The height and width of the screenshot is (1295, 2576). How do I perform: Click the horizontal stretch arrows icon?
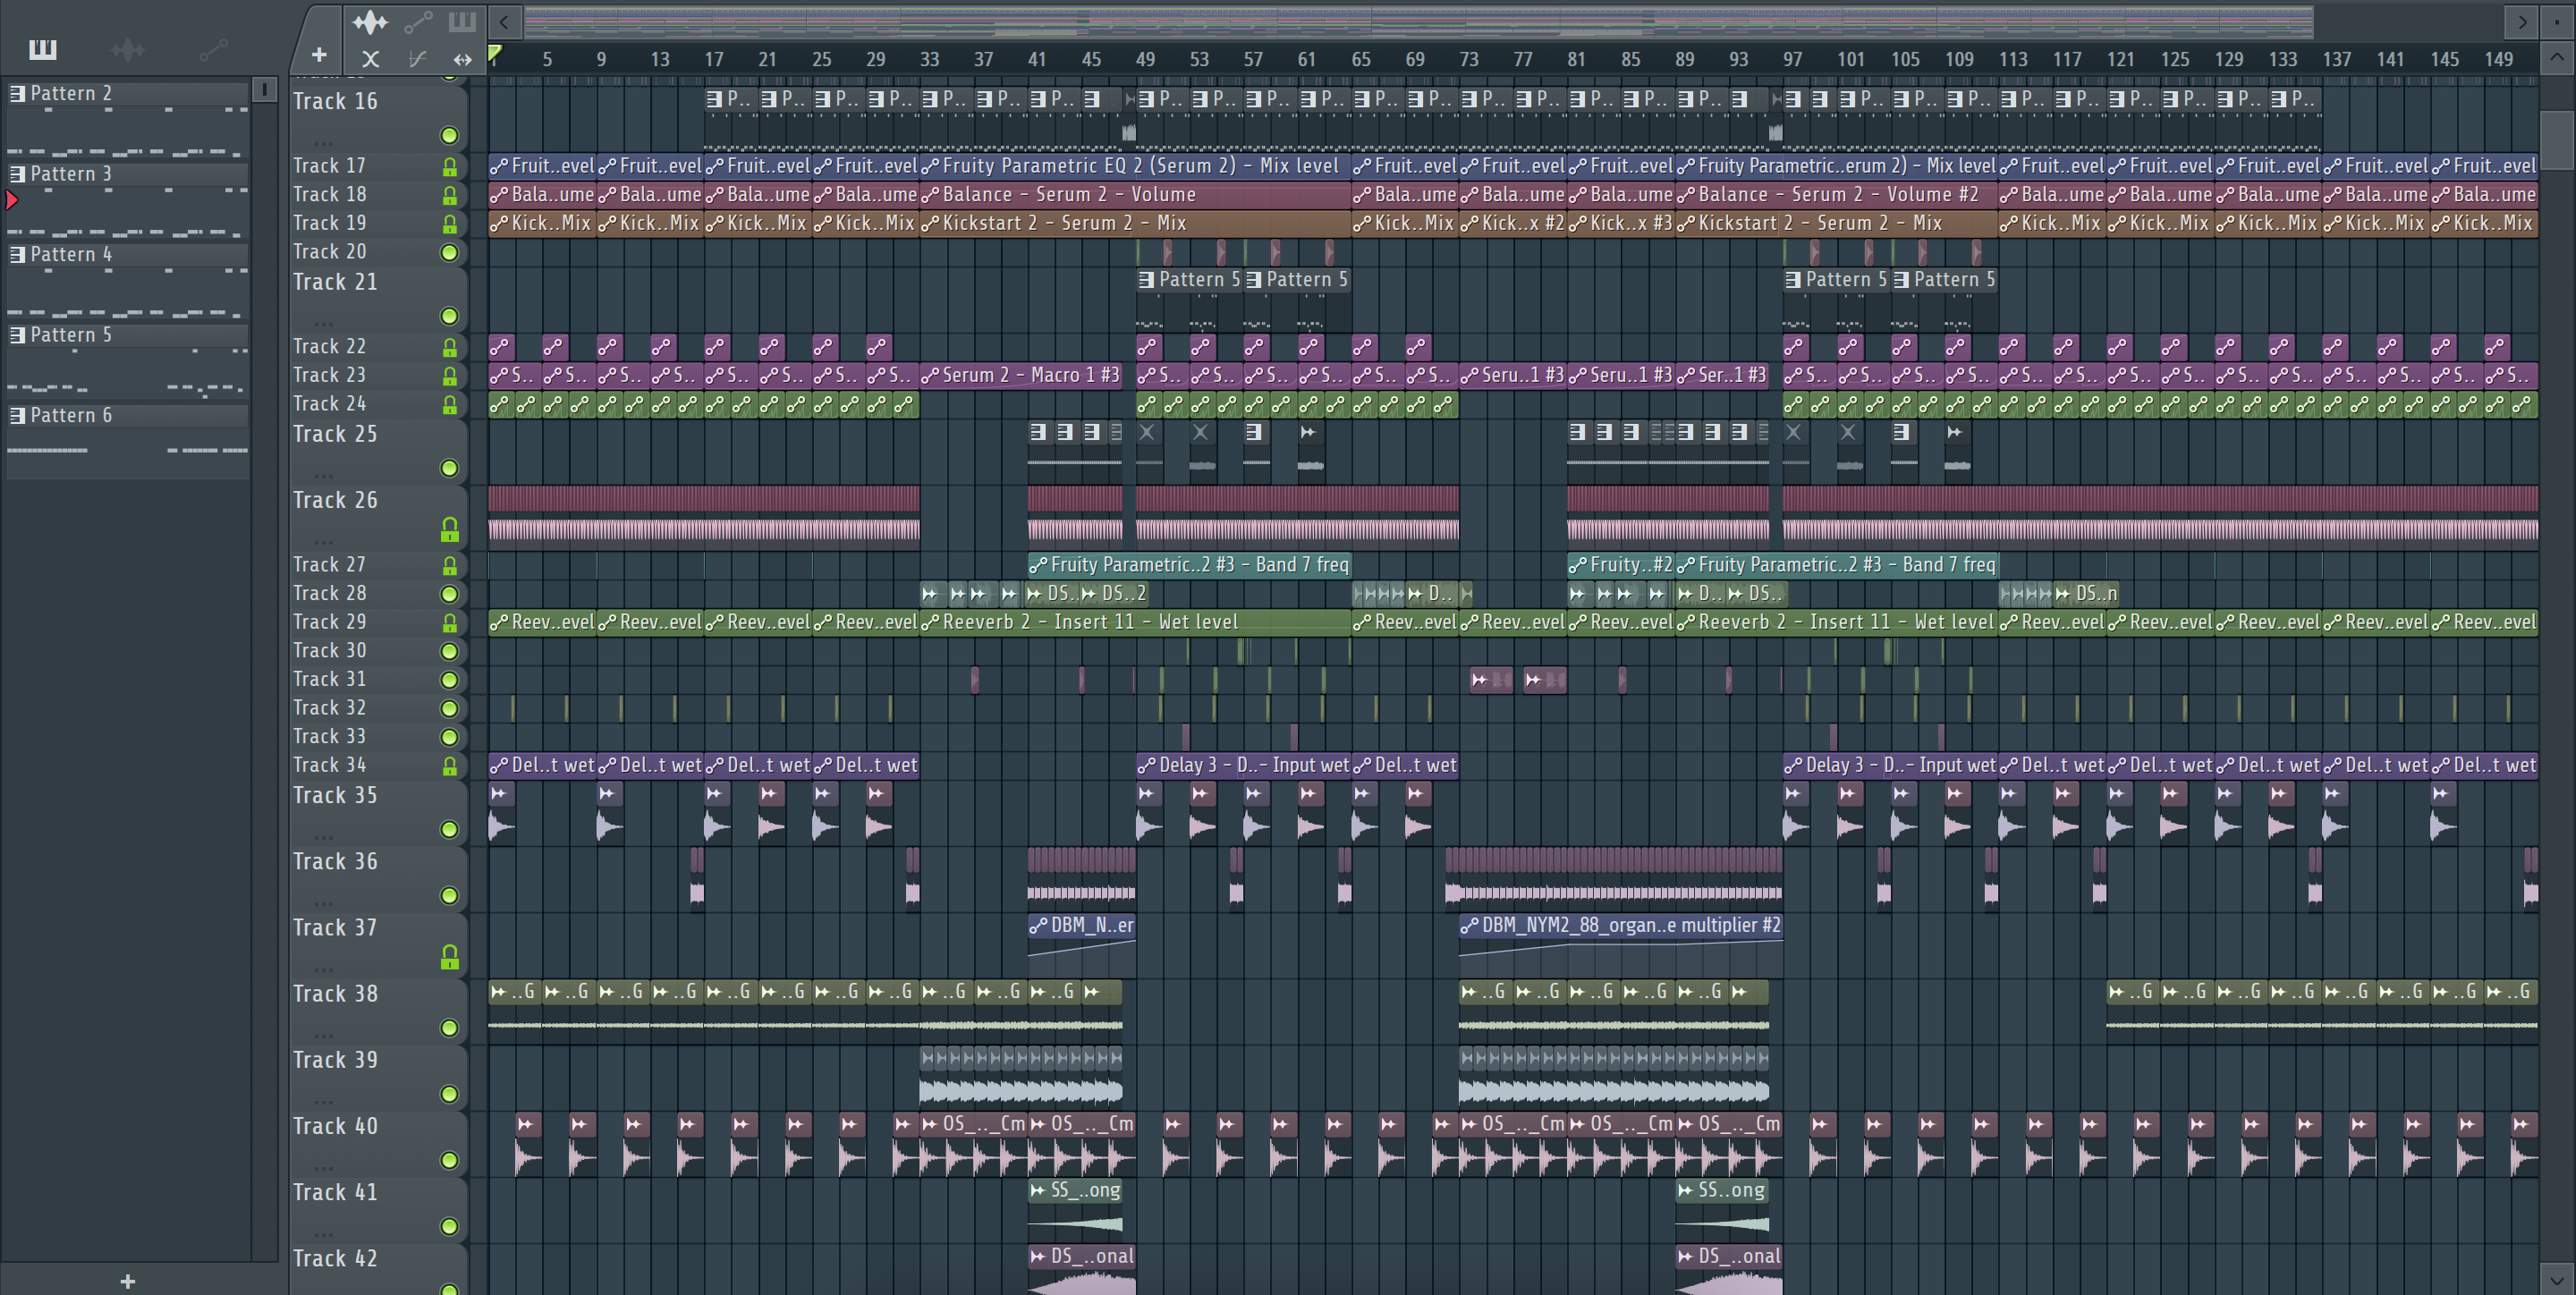point(462,59)
